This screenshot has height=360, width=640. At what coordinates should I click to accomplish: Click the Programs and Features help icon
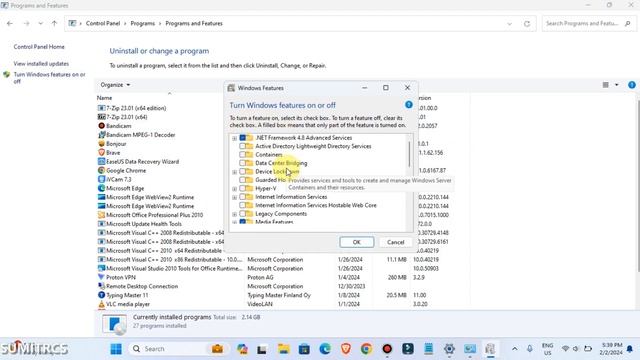632,85
